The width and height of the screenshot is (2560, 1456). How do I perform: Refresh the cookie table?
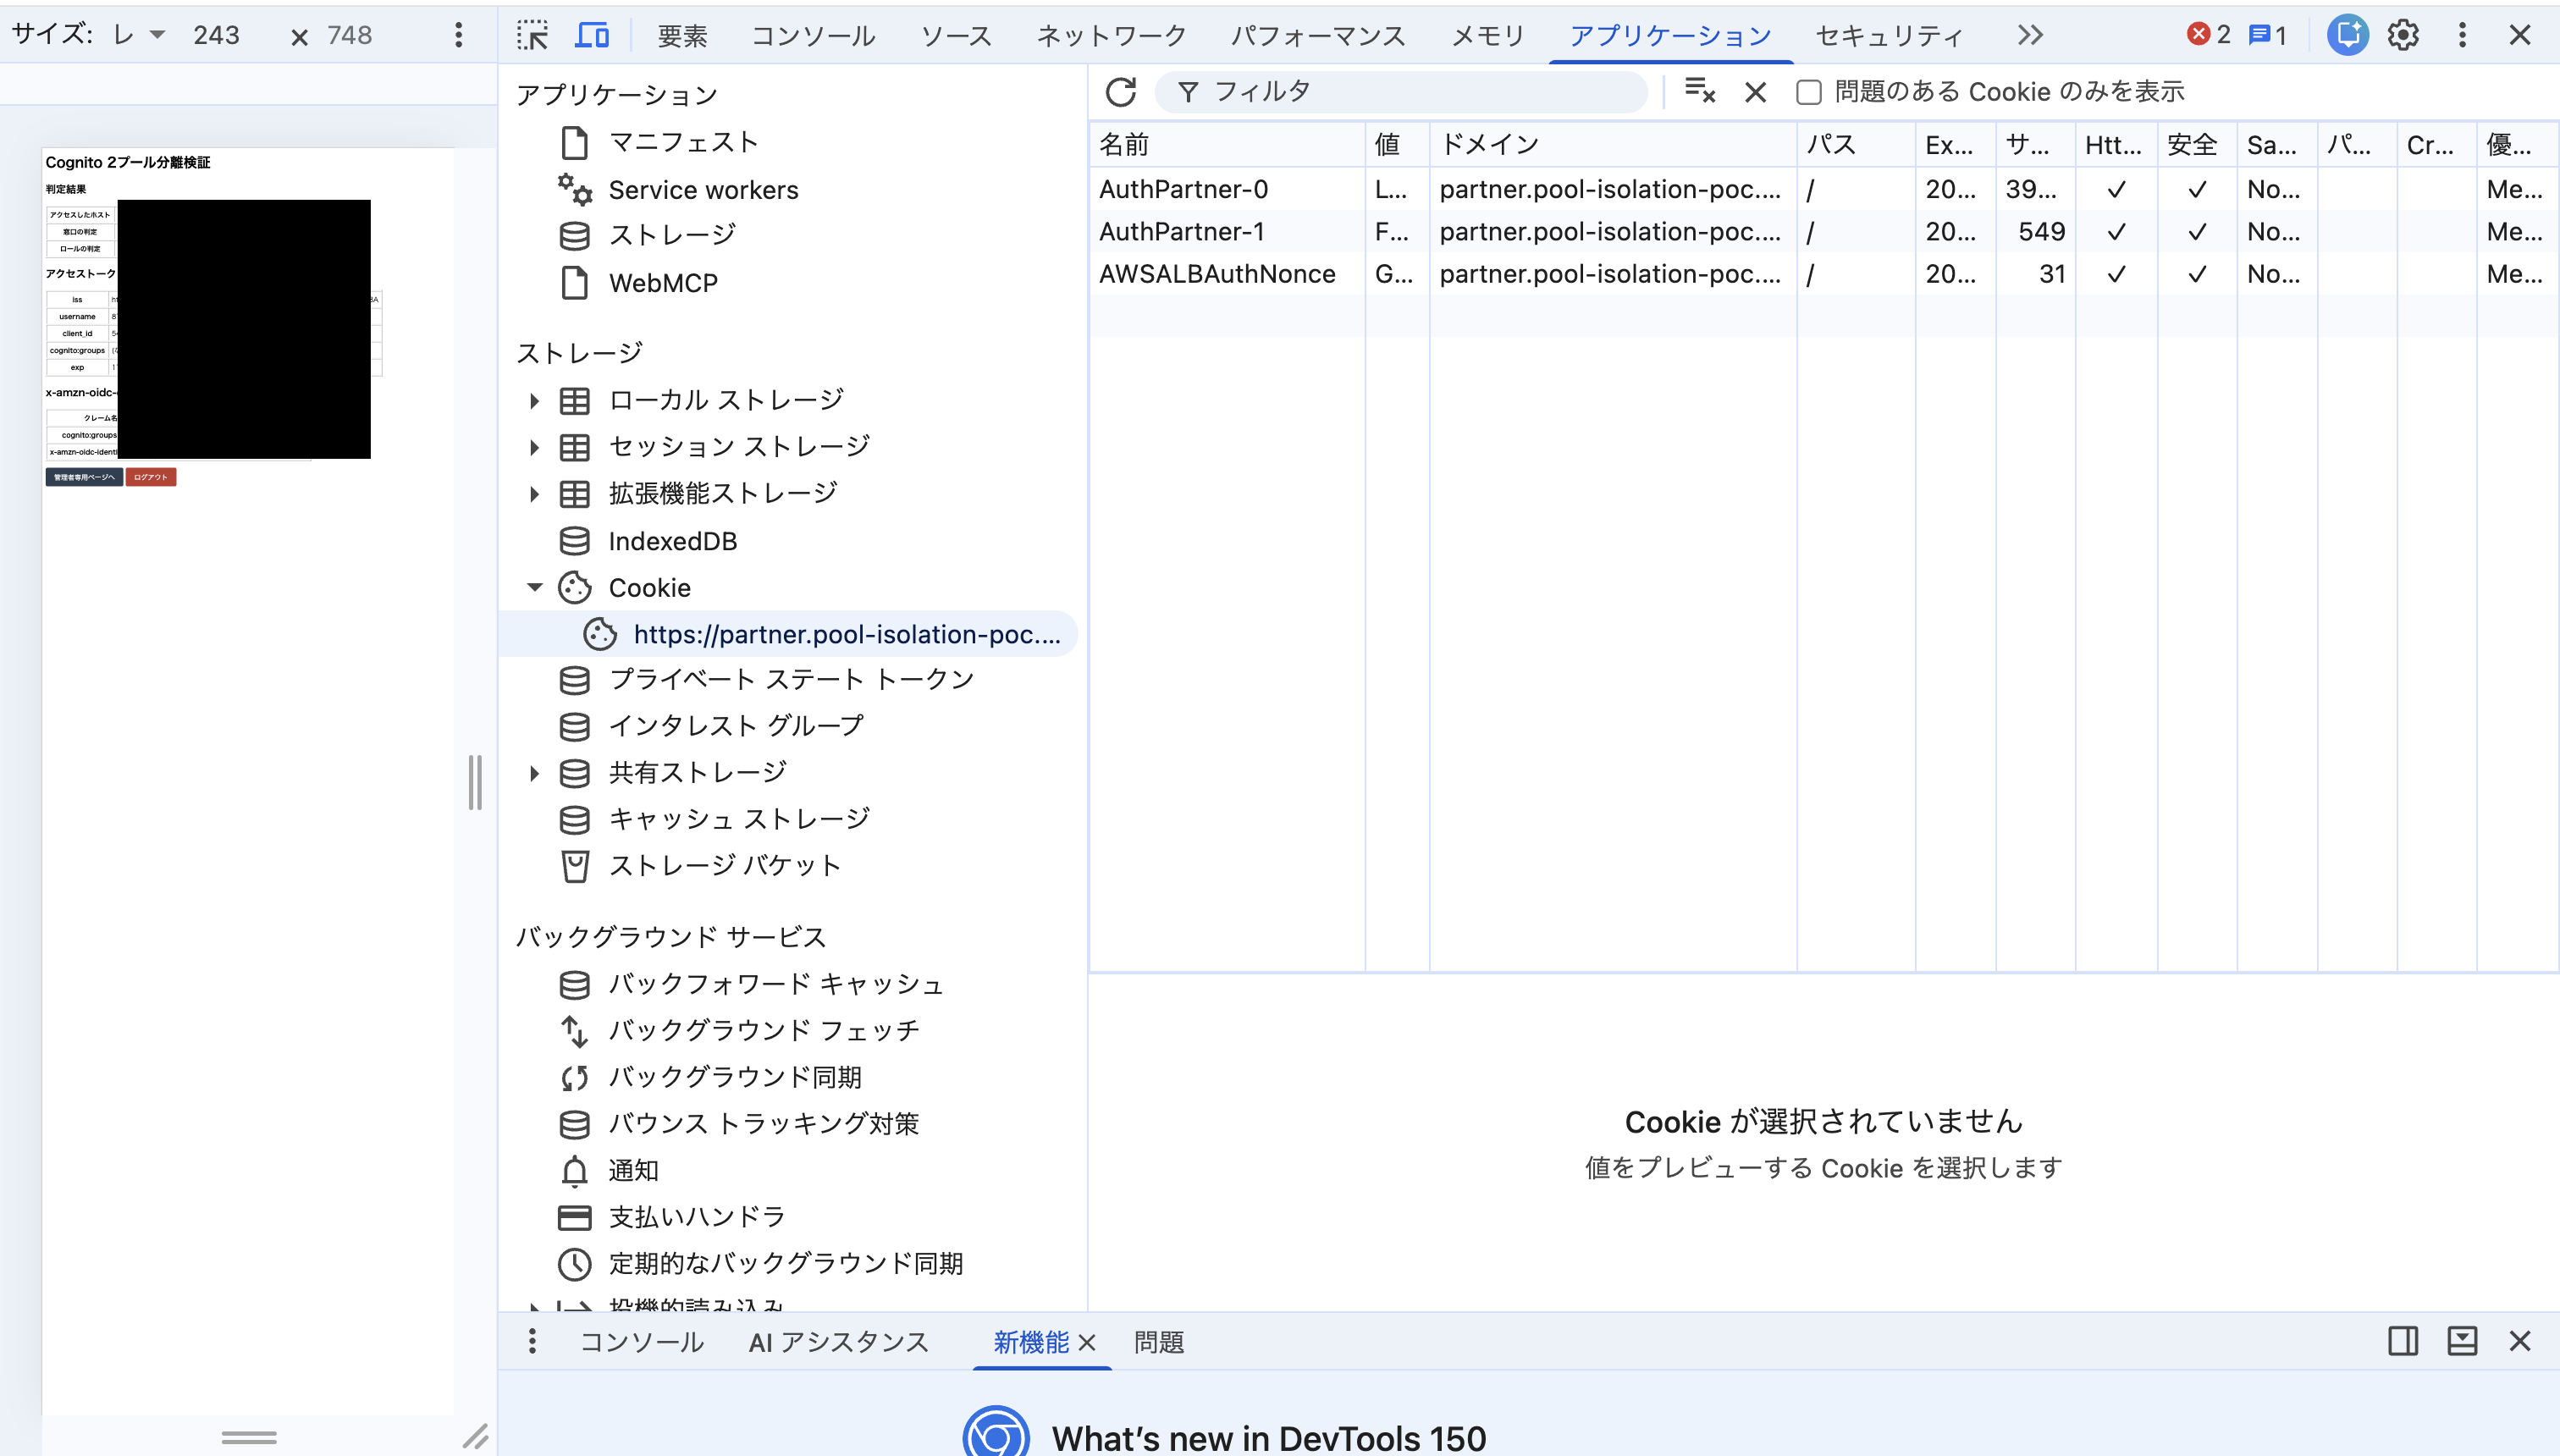coord(1120,92)
